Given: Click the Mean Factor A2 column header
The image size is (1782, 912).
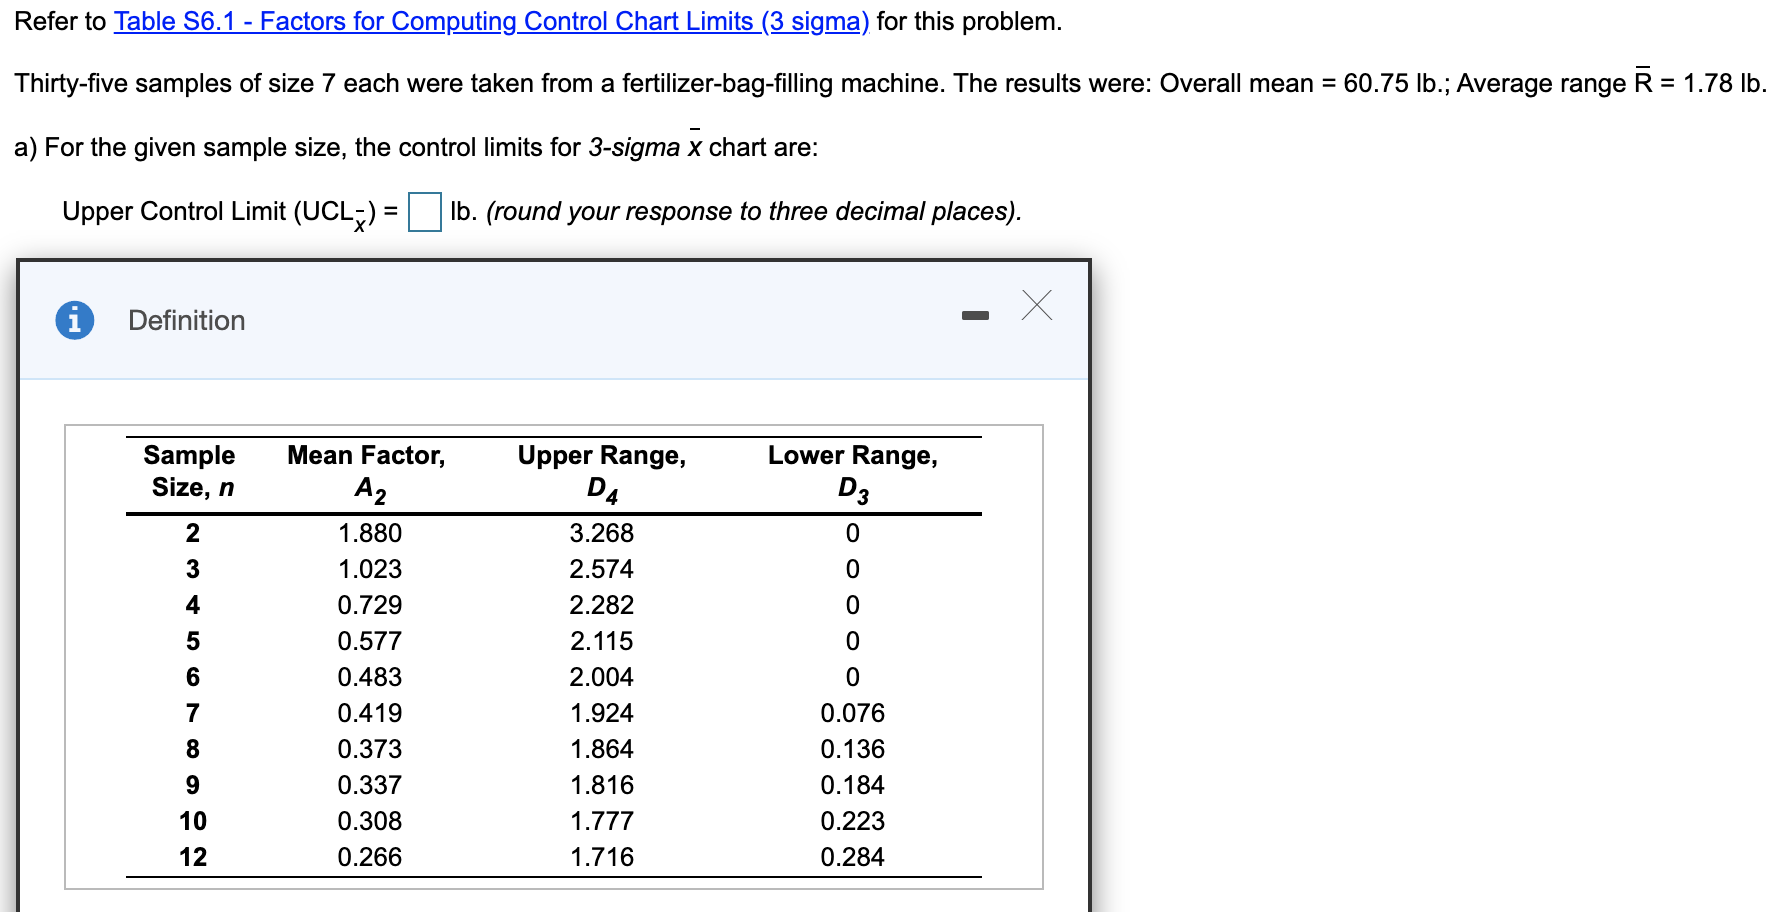Looking at the screenshot, I should pos(366,470).
